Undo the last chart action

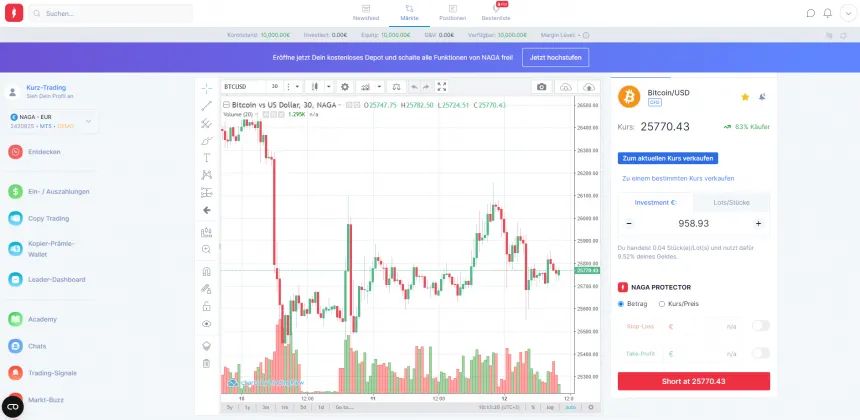(x=414, y=87)
